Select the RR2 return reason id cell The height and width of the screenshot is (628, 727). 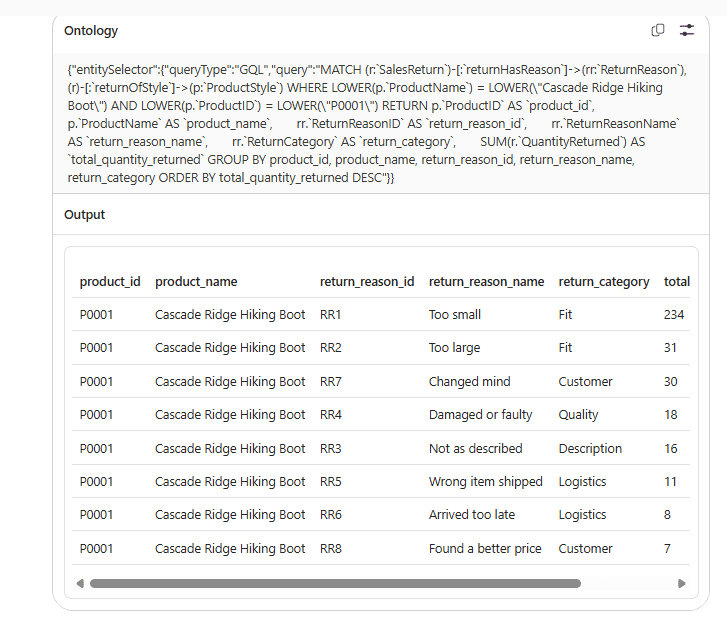point(331,347)
